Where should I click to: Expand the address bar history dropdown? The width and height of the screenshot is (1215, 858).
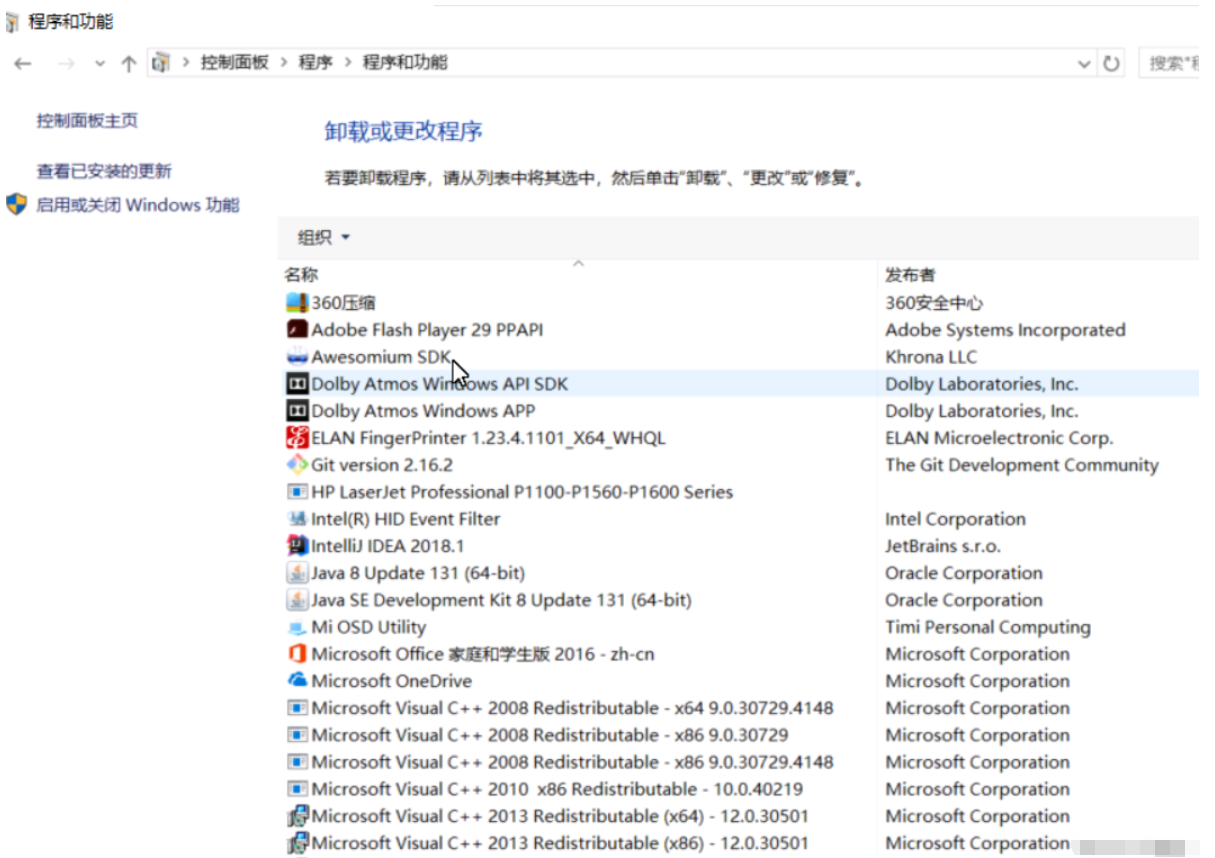pos(1084,63)
